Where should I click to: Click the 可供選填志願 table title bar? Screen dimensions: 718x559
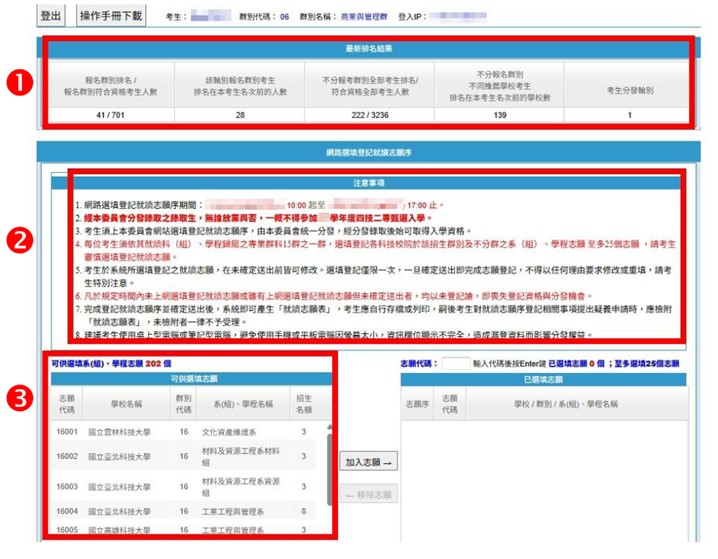point(190,380)
